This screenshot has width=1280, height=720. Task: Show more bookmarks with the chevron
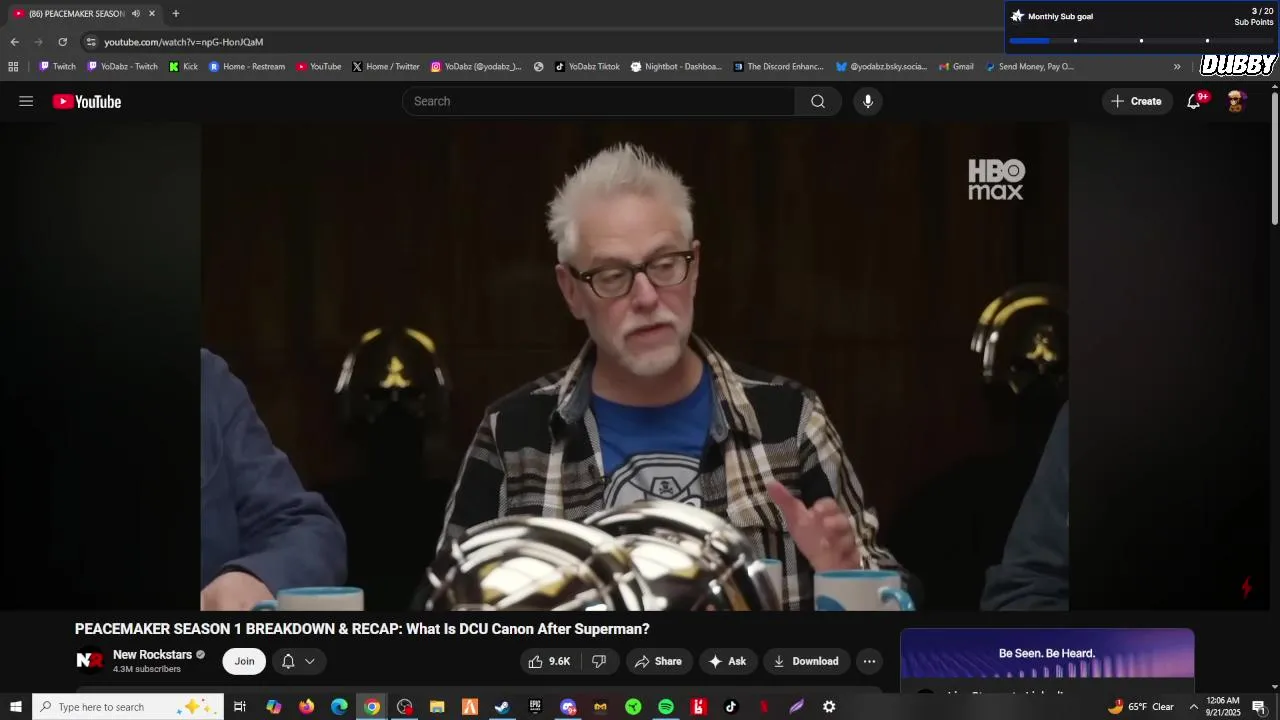[1177, 67]
